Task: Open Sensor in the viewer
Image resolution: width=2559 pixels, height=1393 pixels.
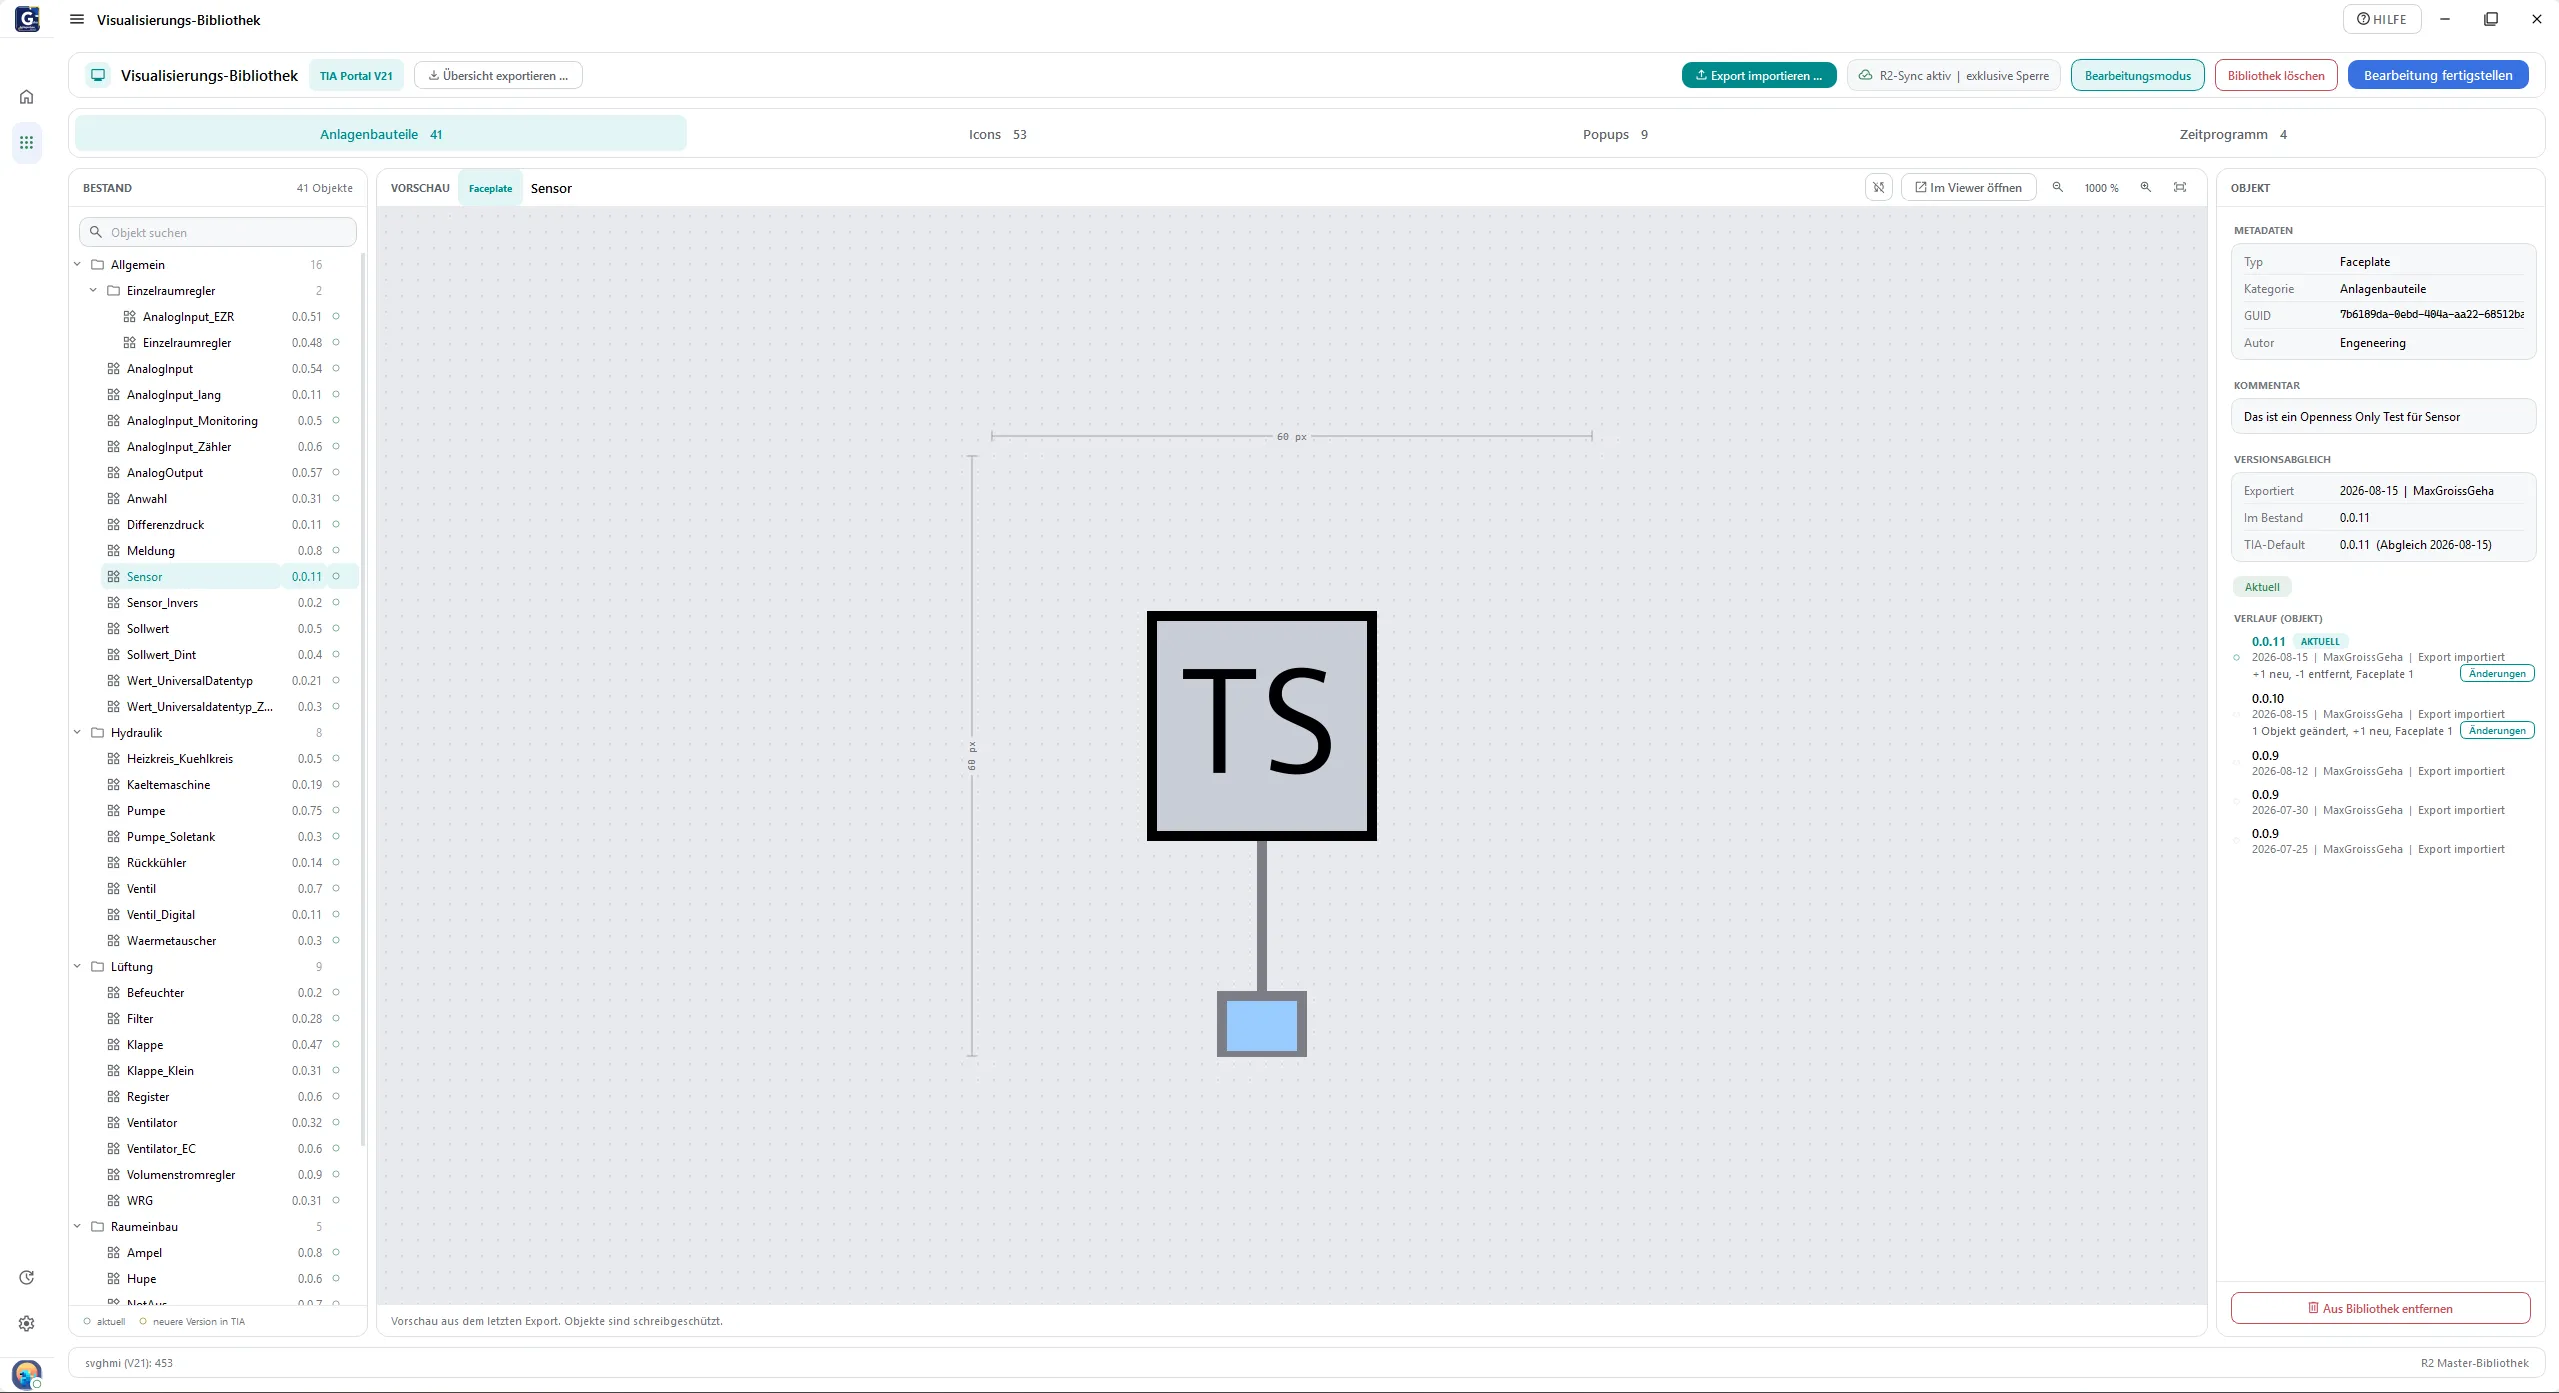Action: pyautogui.click(x=1968, y=187)
